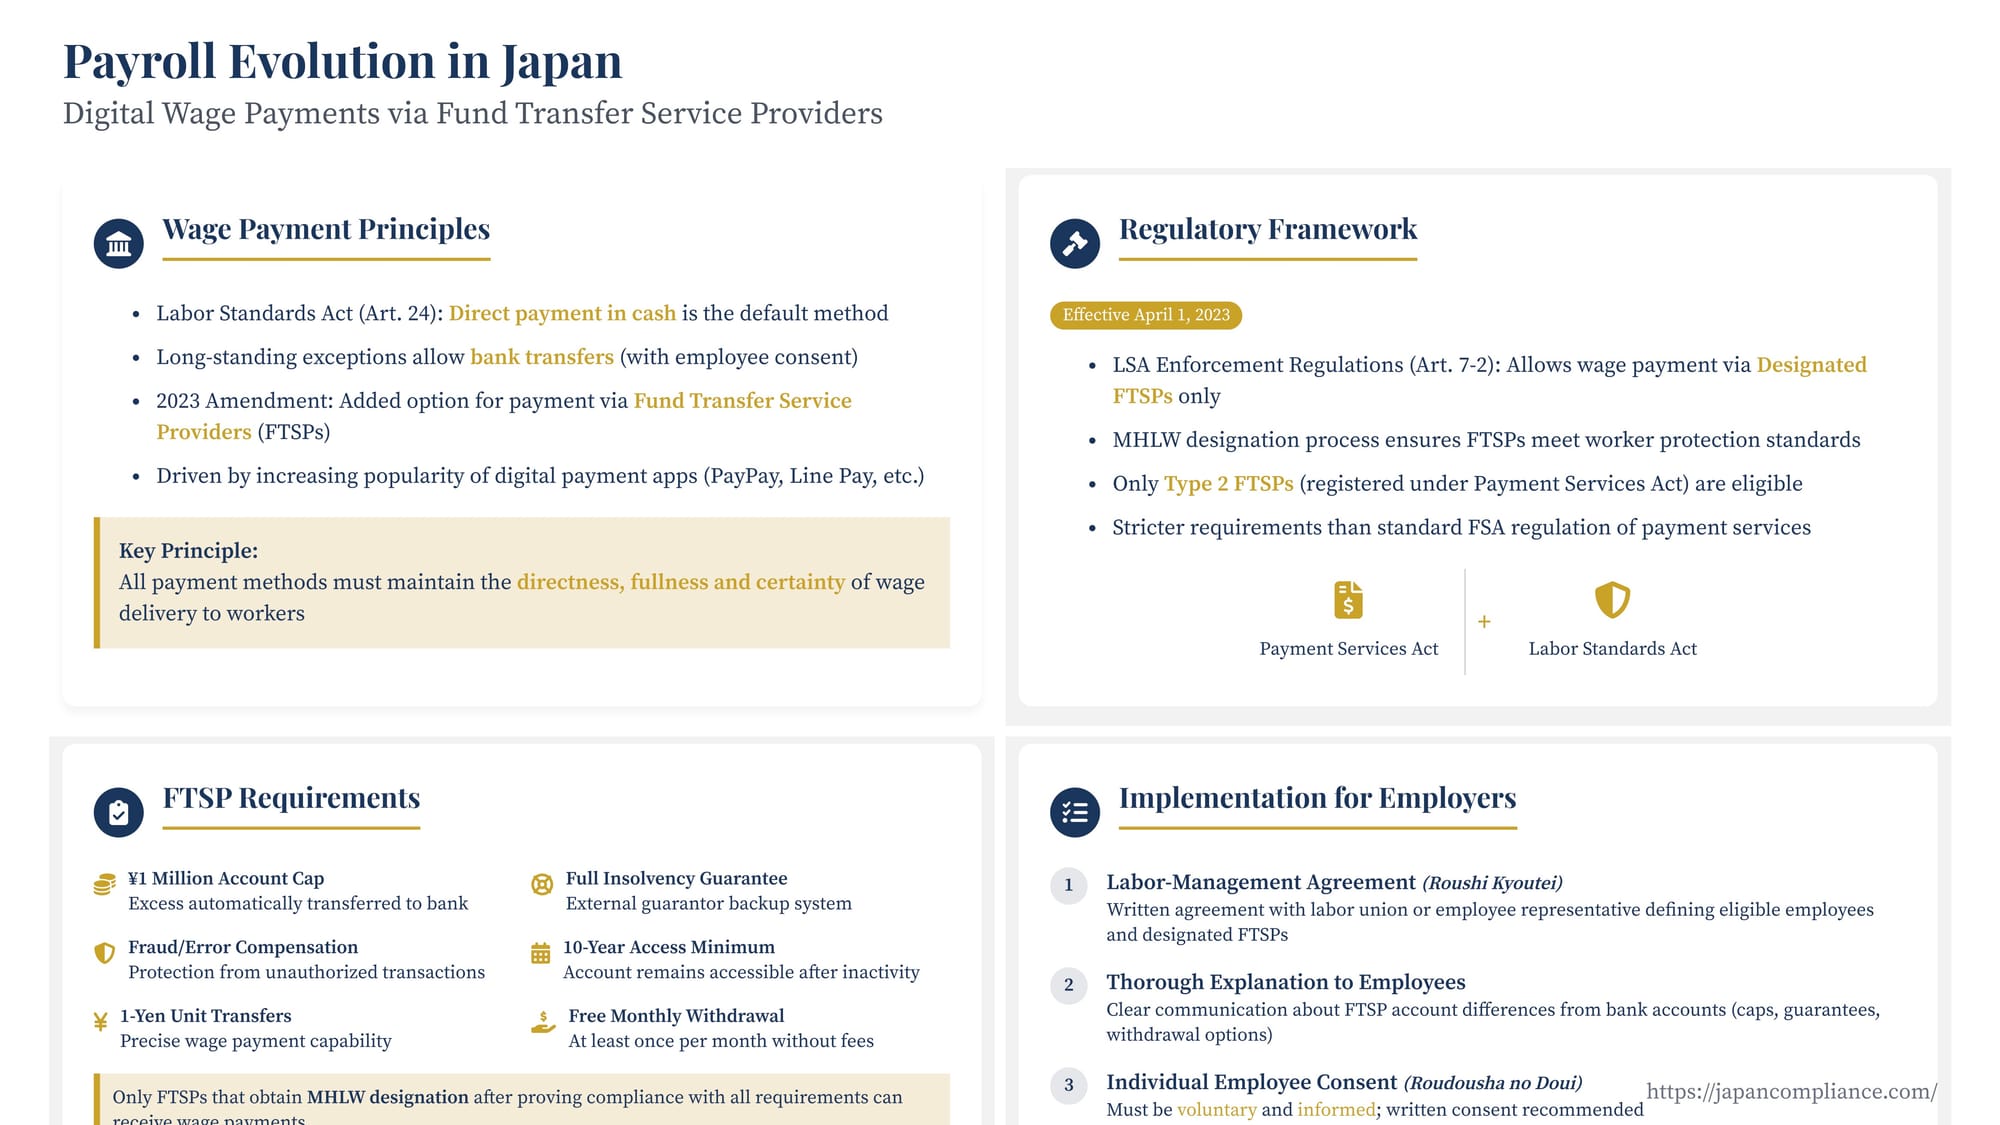Click the bold MHLW designation text
Screen dimensions: 2000x1125
tap(387, 1097)
